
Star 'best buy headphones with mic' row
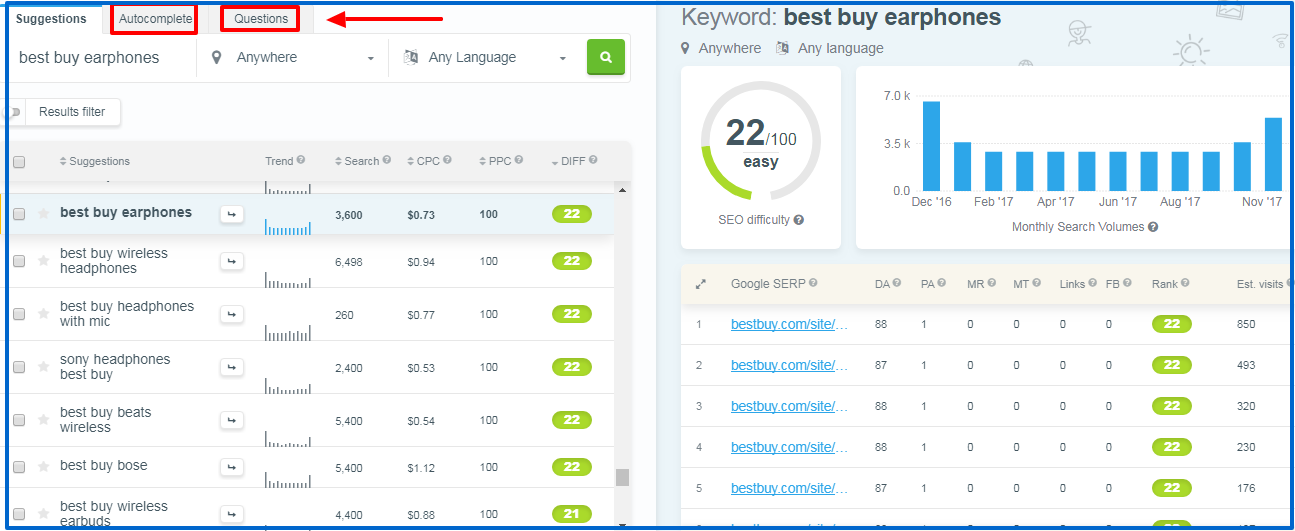tap(43, 314)
